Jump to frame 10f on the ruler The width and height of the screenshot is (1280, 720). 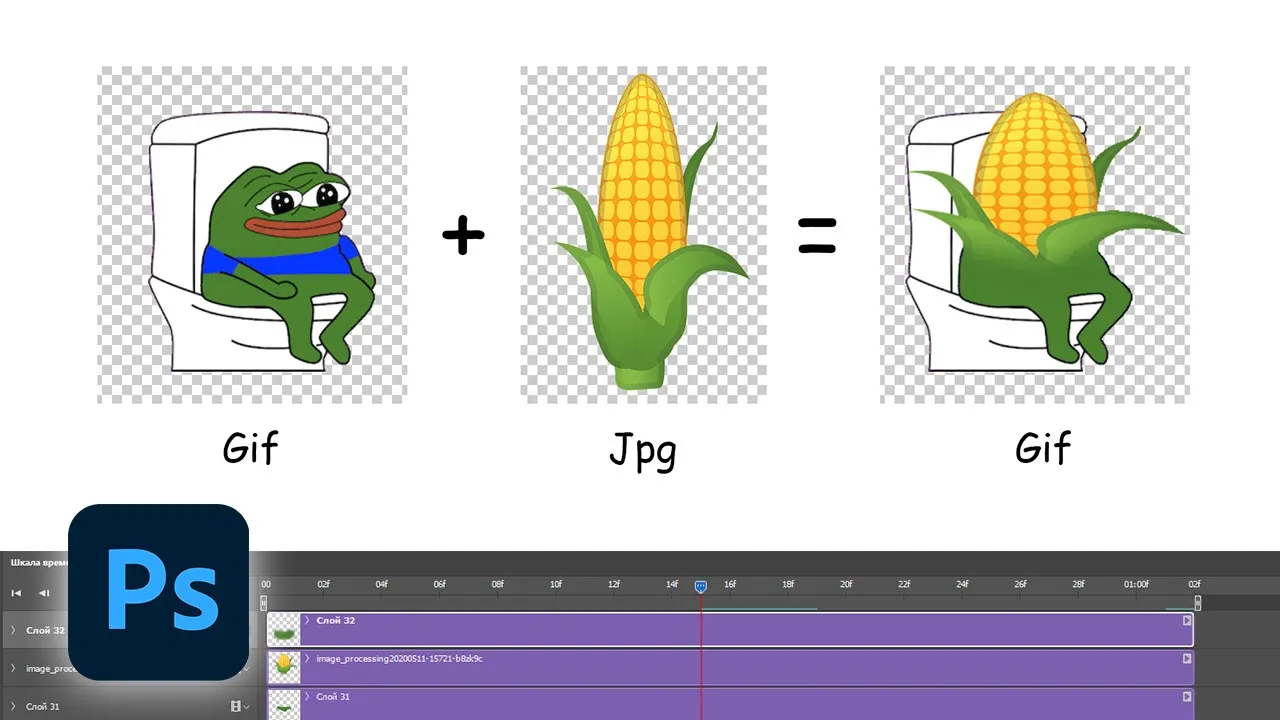pos(556,584)
